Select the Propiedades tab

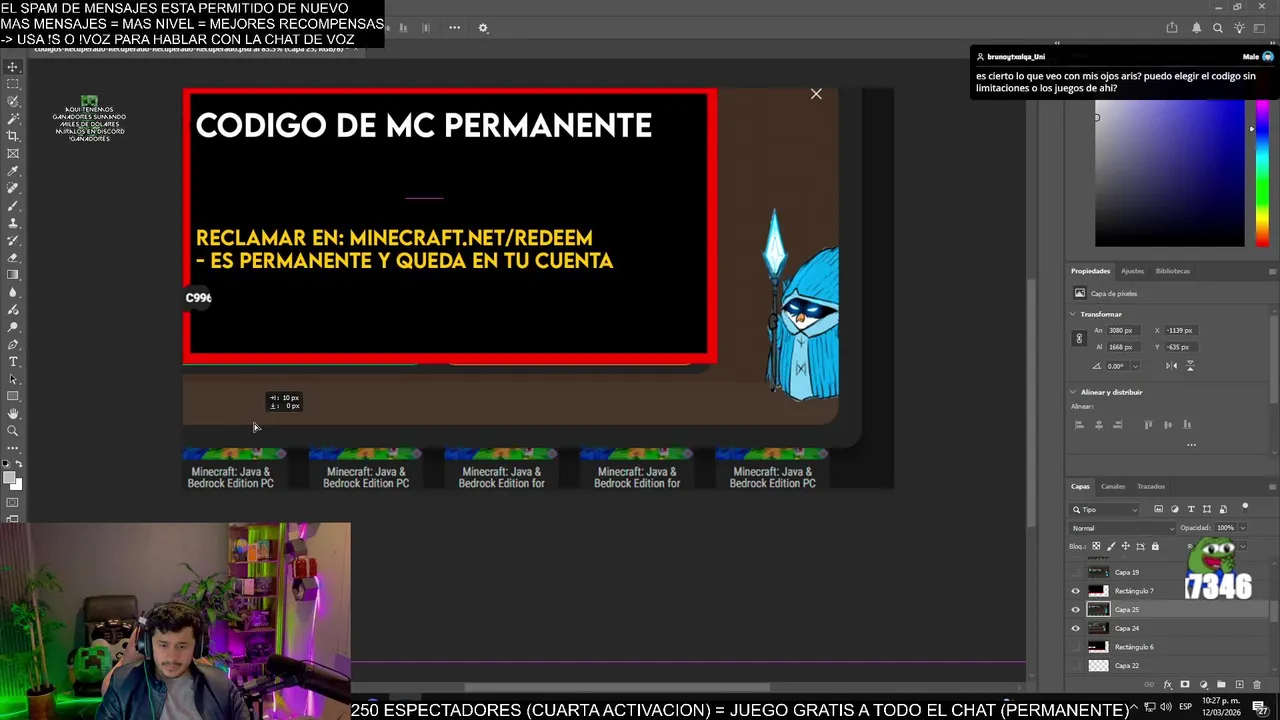(1090, 271)
